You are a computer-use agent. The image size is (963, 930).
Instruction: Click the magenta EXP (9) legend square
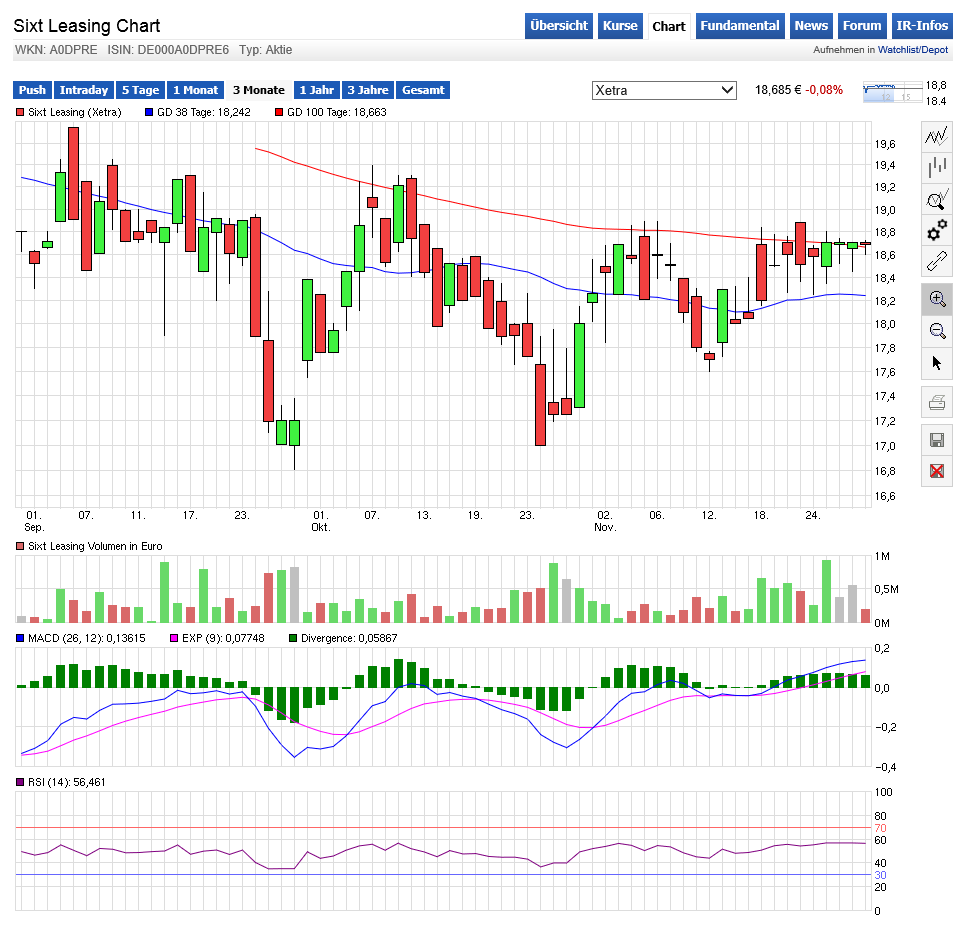coord(174,639)
